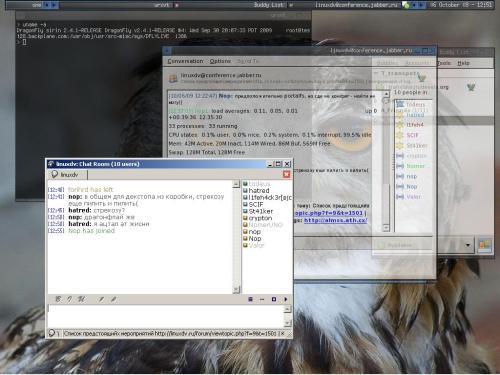
Task: Click voice icon next to nop in Pidgin list
Action: pyautogui.click(x=400, y=176)
